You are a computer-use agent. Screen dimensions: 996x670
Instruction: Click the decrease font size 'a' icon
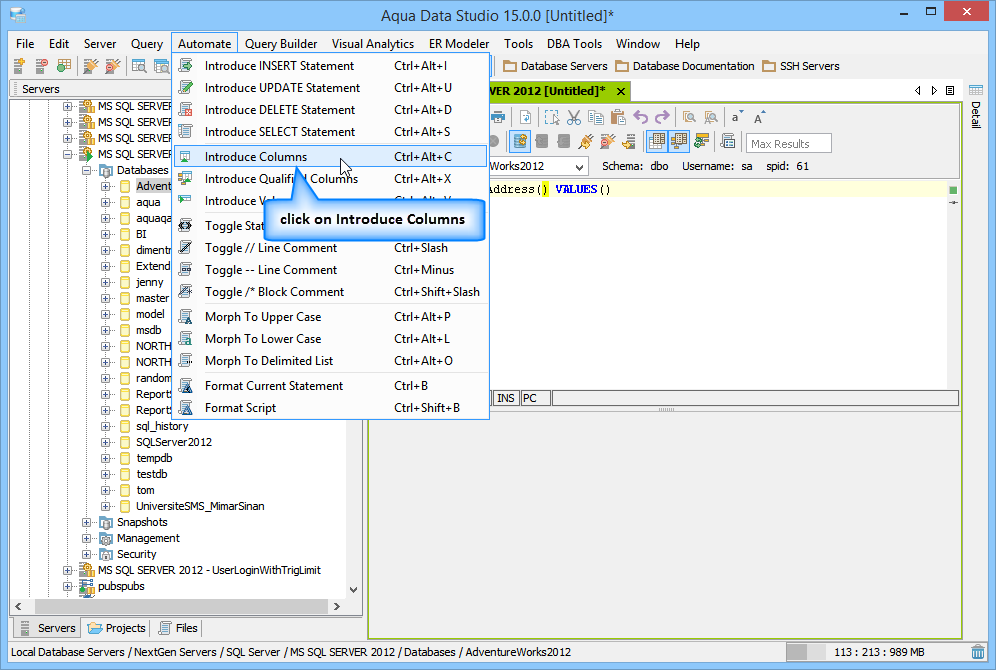737,117
